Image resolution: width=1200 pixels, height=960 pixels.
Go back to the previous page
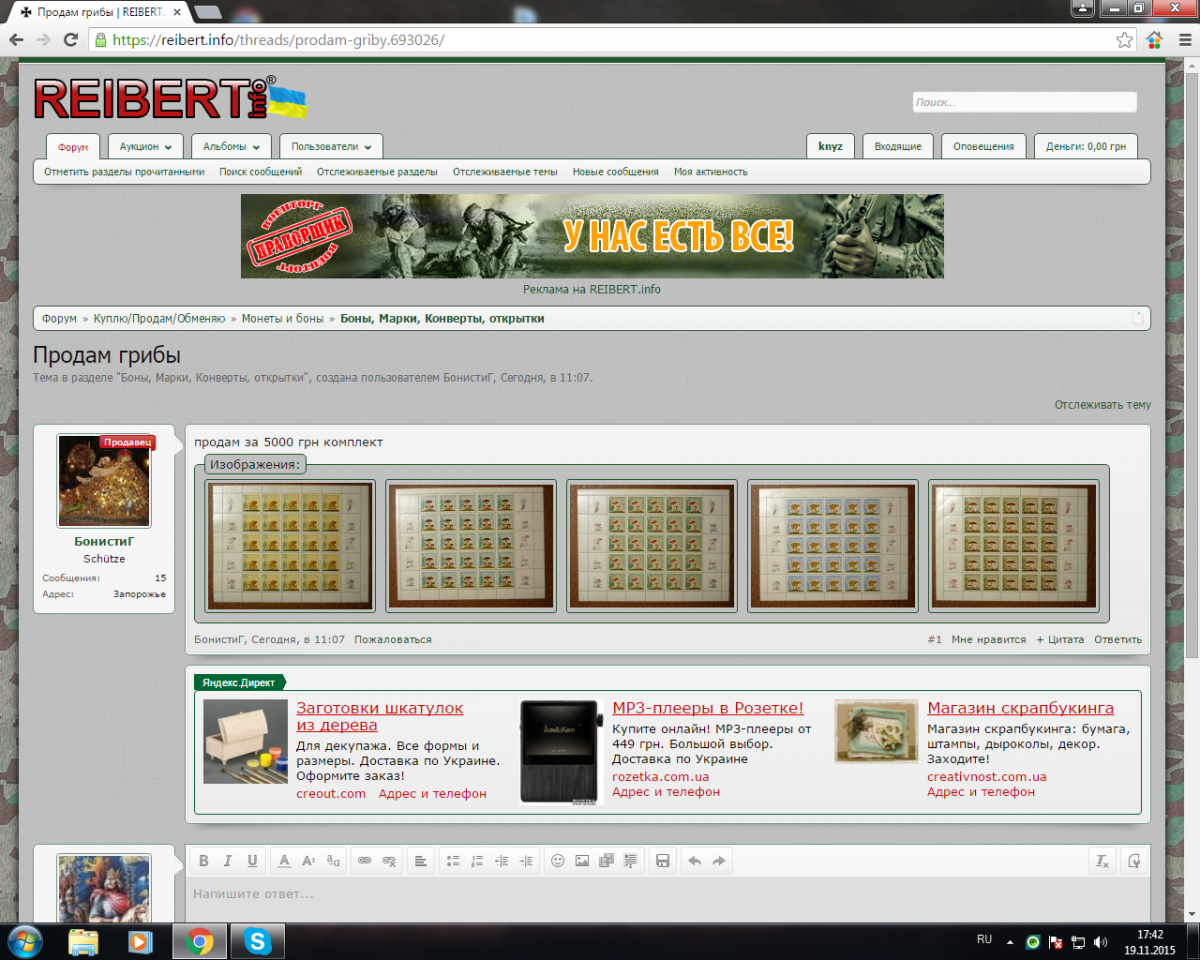(x=16, y=40)
